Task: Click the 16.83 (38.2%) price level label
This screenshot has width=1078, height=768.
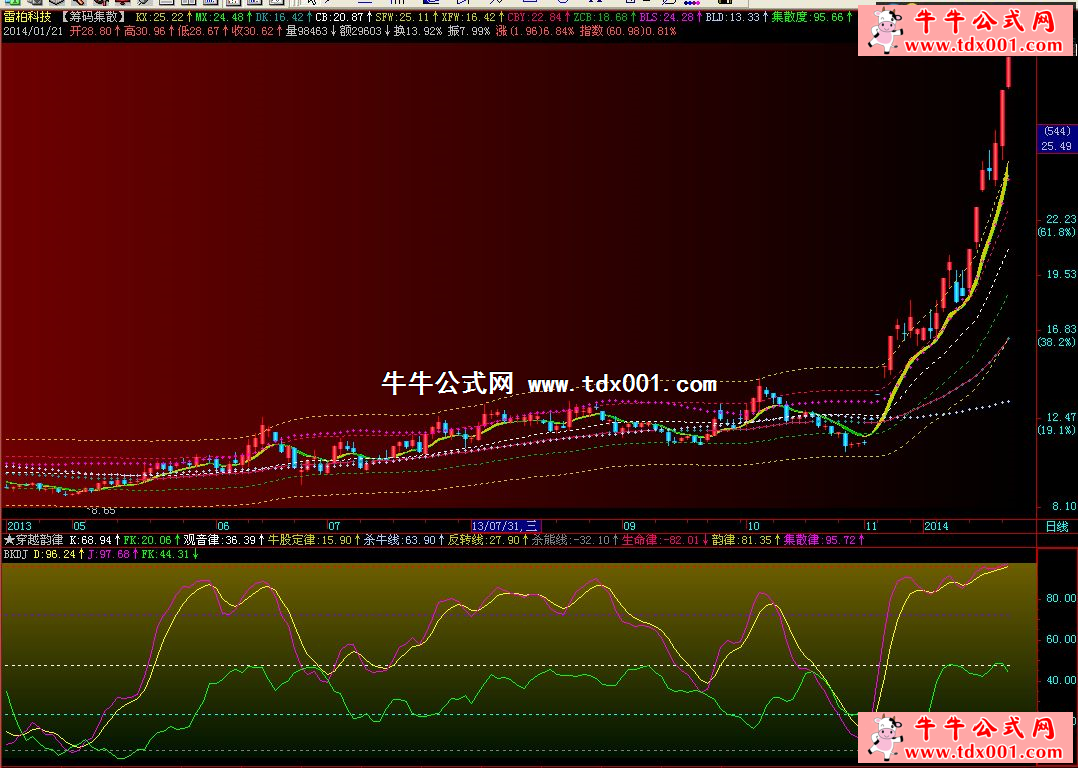Action: point(1056,335)
